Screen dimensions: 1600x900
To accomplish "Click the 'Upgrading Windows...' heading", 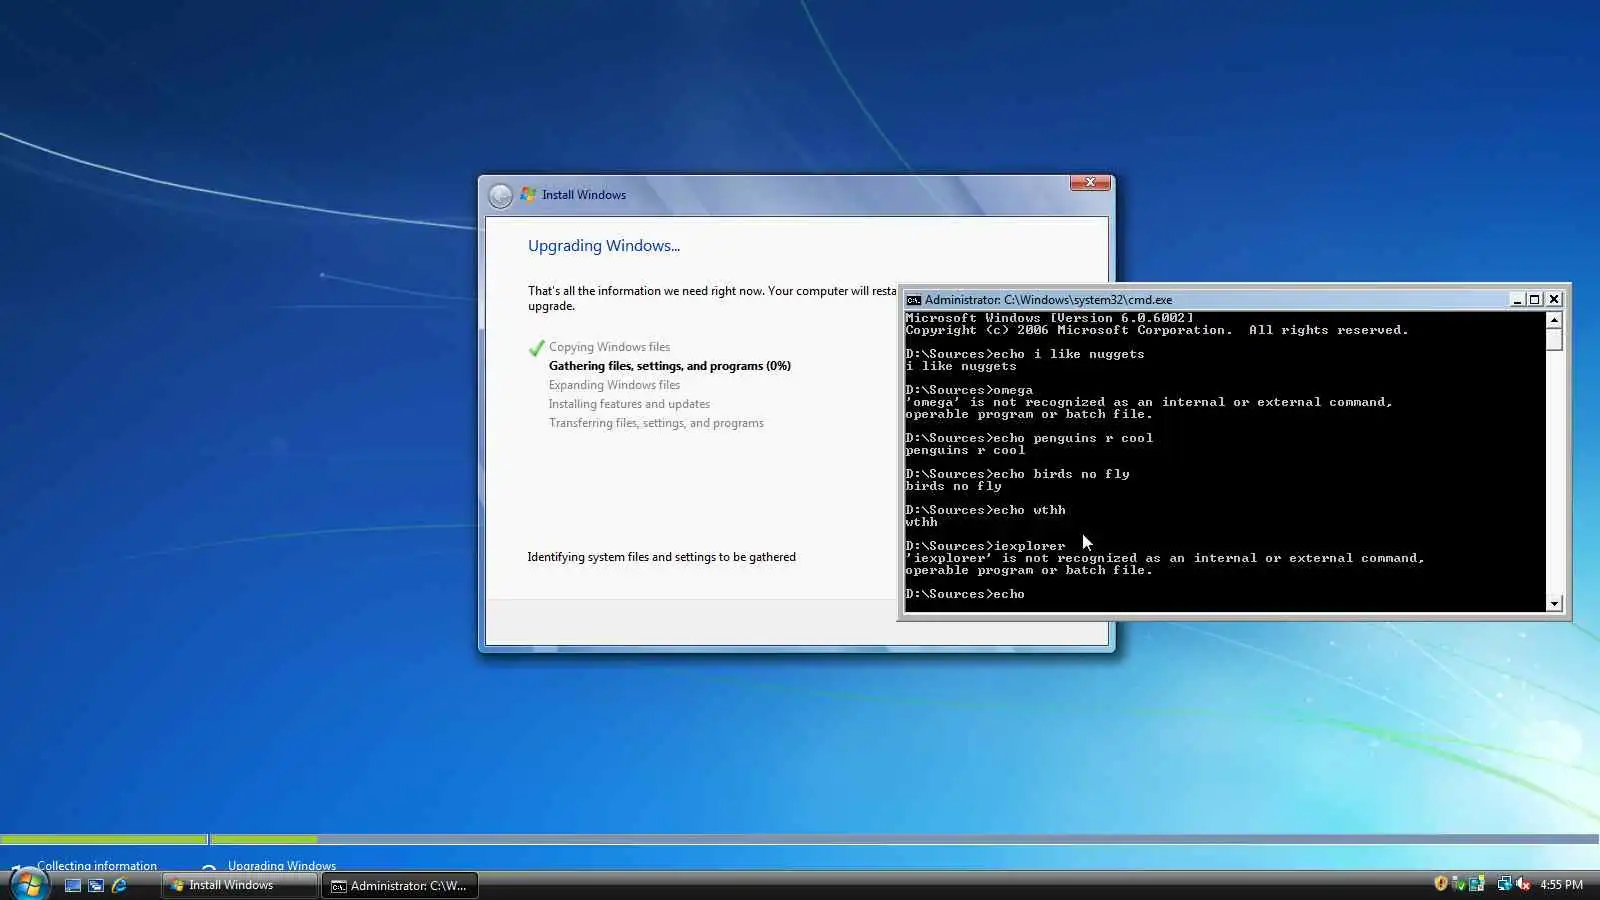I will pos(604,246).
